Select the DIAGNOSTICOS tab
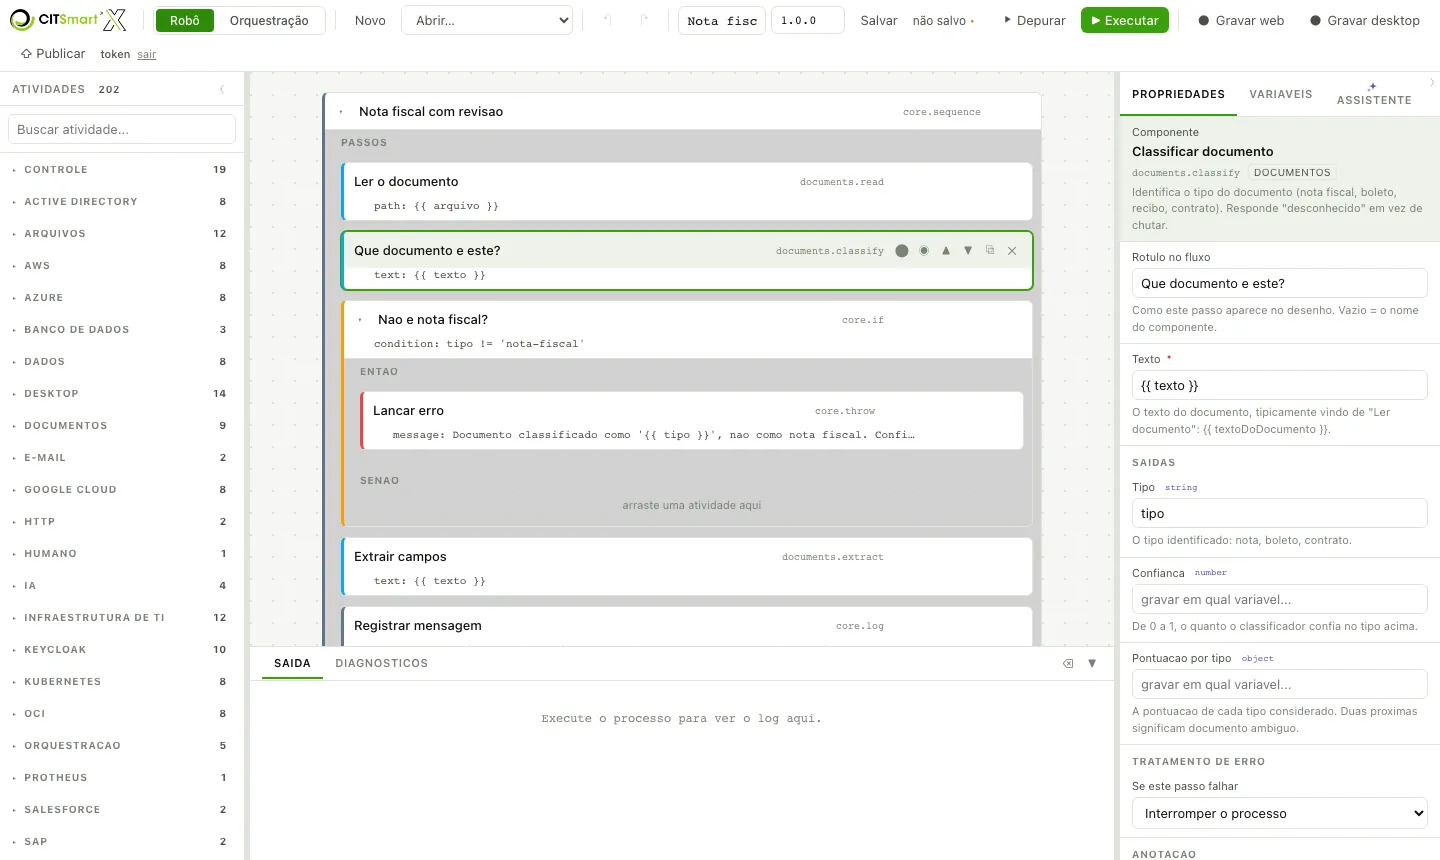The image size is (1440, 860). coord(381,663)
